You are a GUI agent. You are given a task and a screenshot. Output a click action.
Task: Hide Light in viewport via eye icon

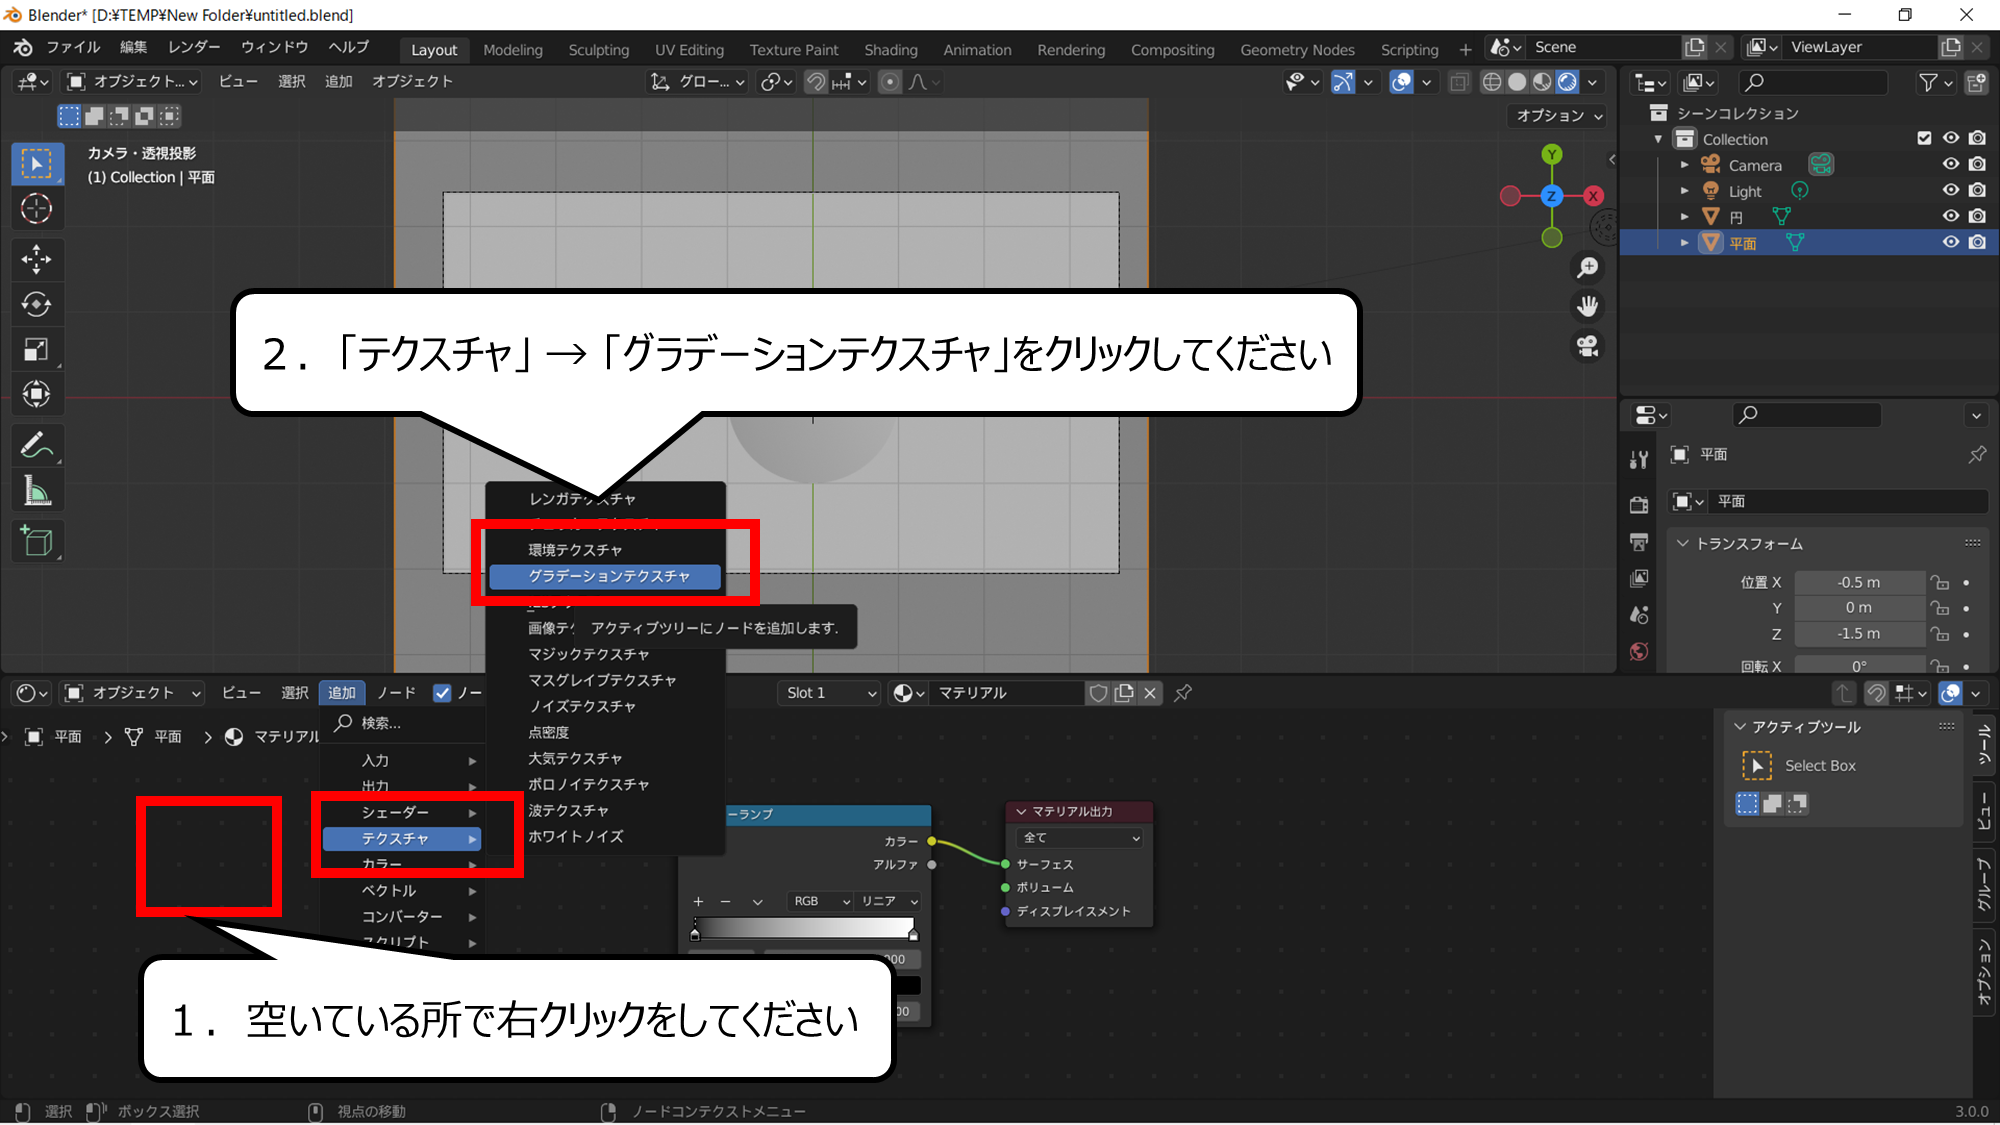pyautogui.click(x=1951, y=190)
